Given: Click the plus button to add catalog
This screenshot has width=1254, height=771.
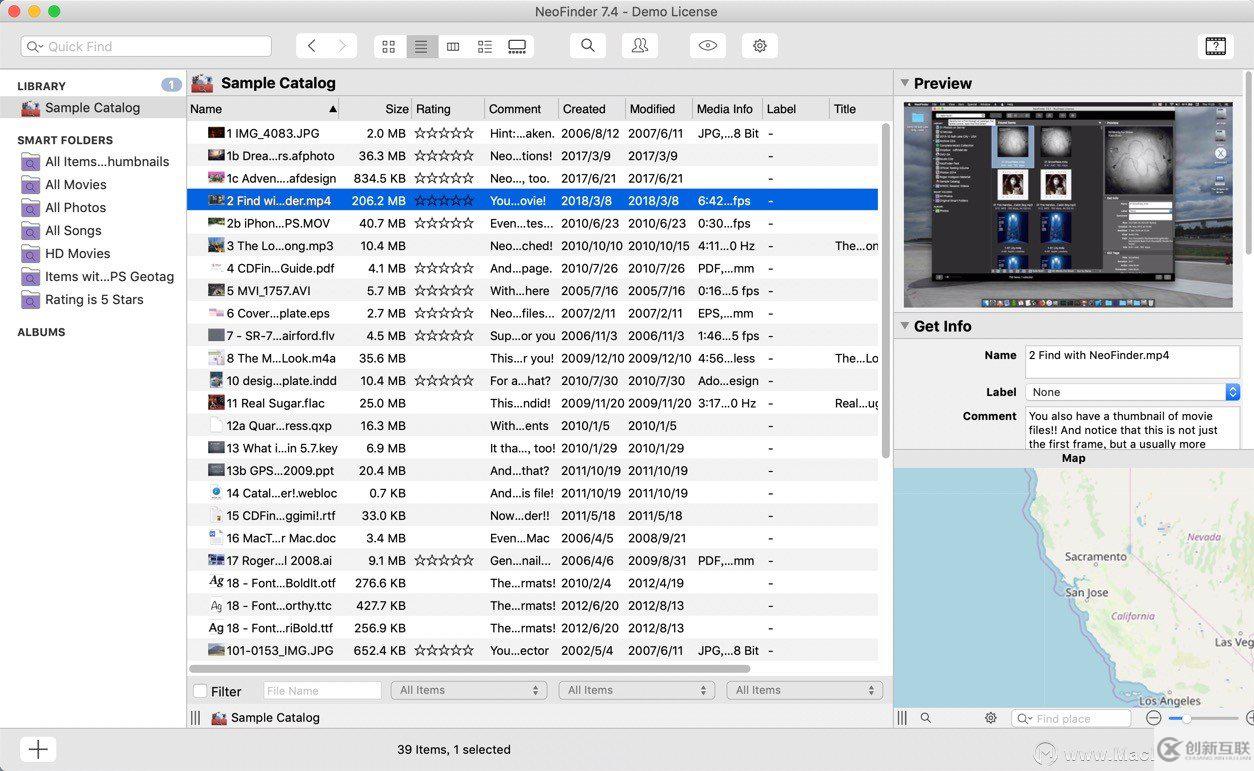Looking at the screenshot, I should pos(38,749).
